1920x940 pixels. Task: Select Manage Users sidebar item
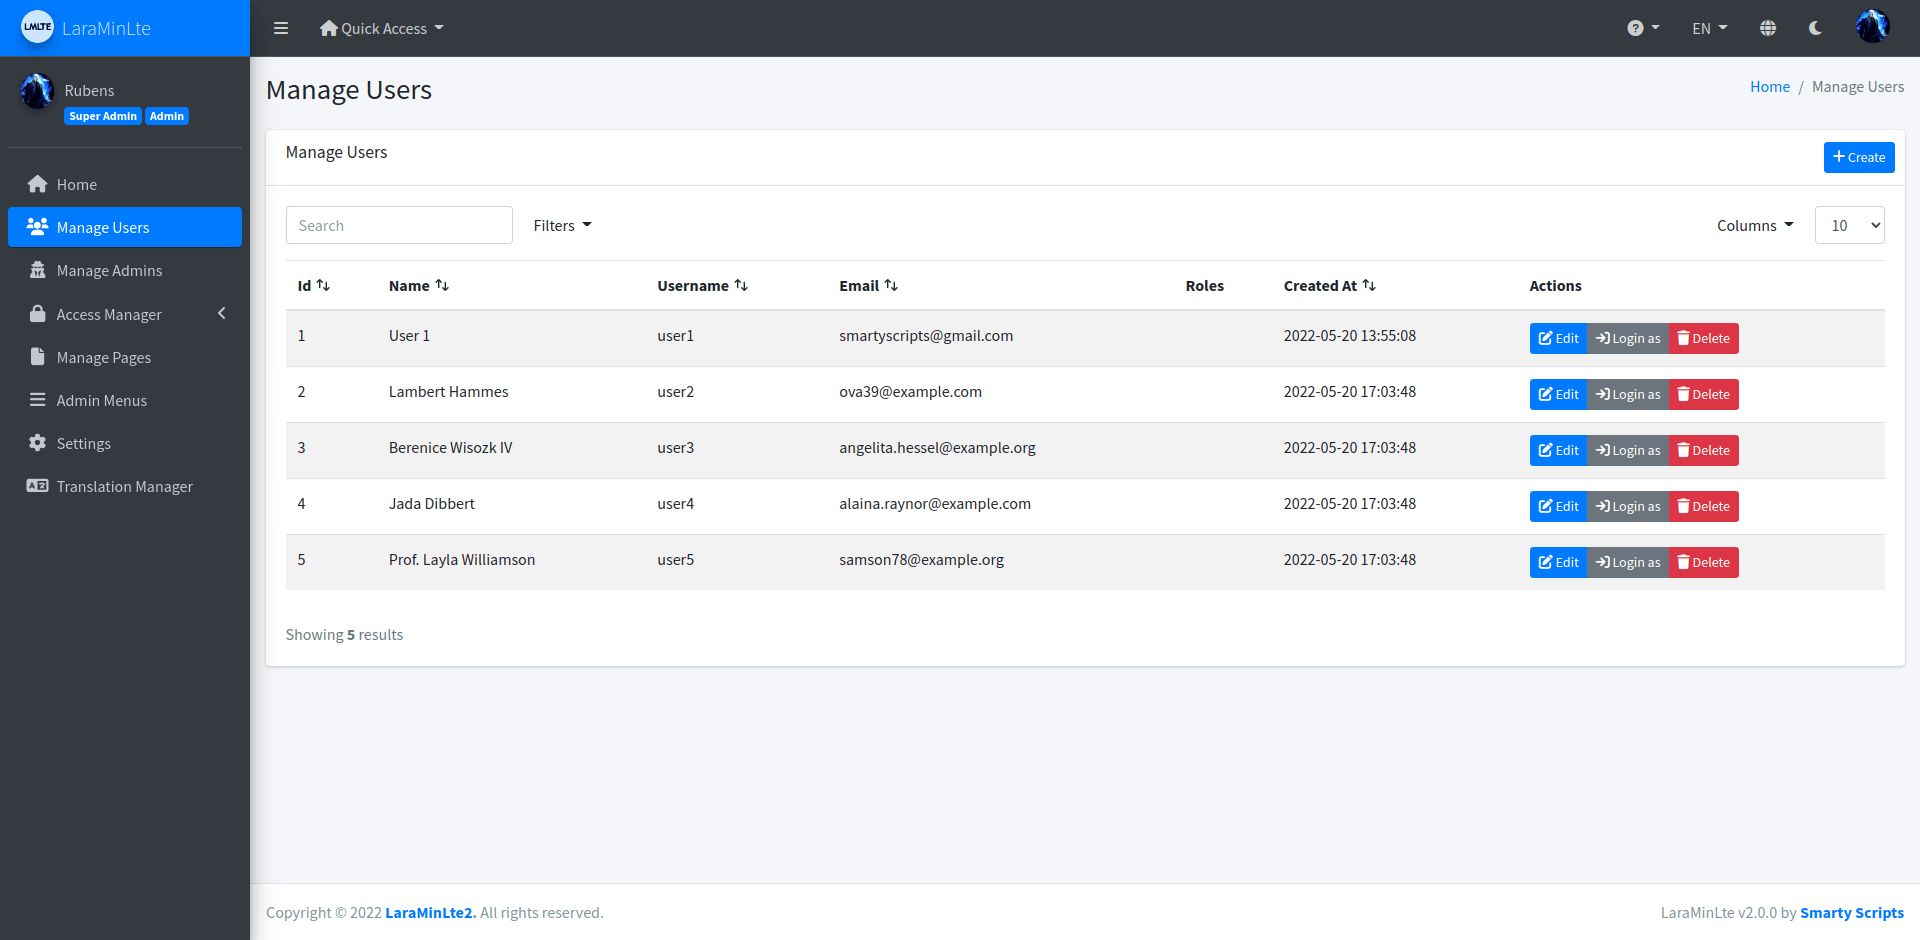click(125, 227)
